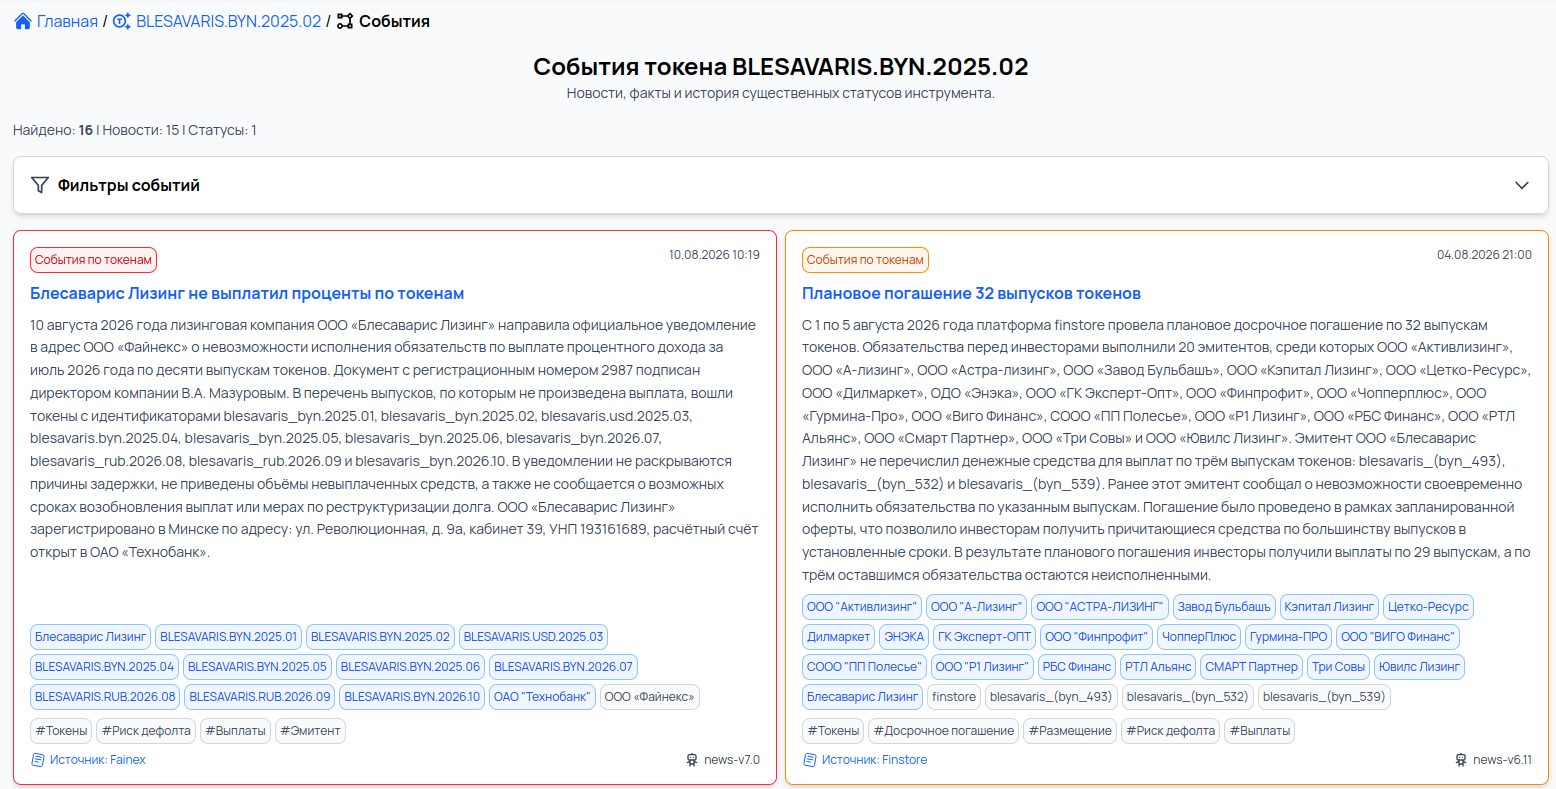Click hashtag #Эмитент

click(310, 731)
